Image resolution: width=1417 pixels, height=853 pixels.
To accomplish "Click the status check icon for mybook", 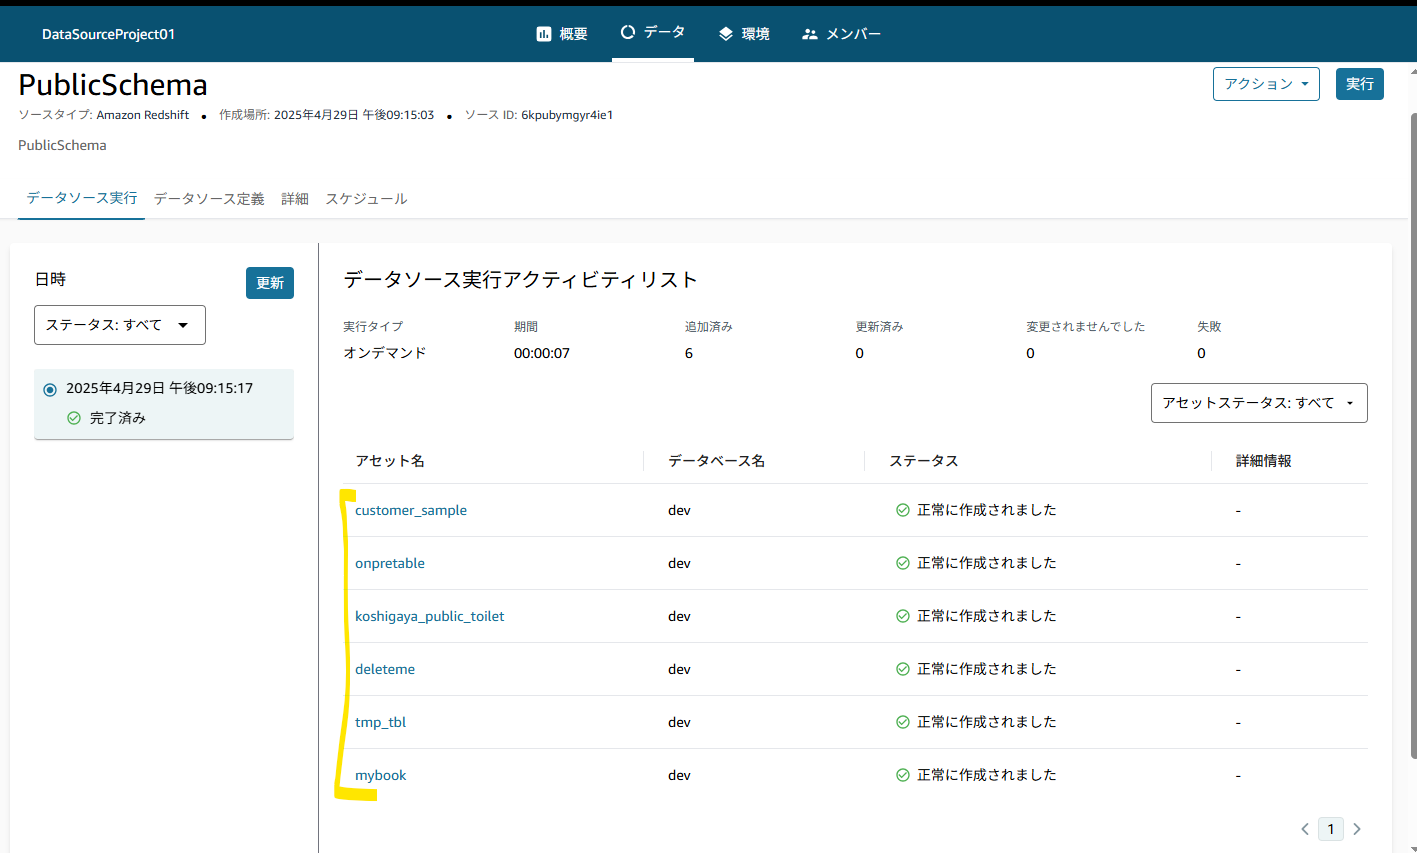I will coord(903,775).
